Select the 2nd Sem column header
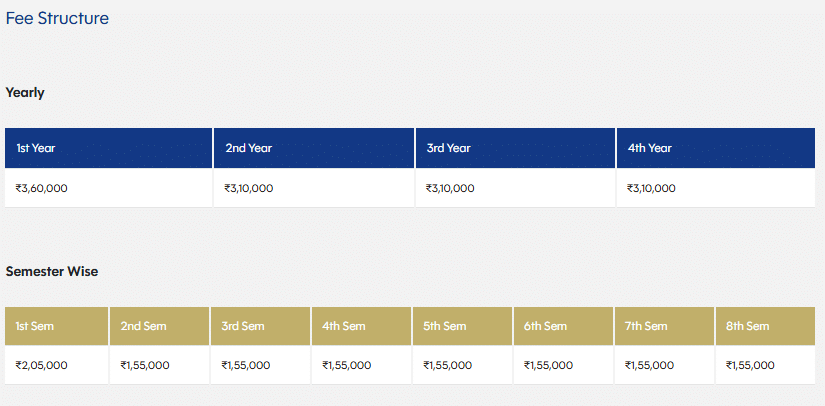The width and height of the screenshot is (825, 406). coord(144,326)
